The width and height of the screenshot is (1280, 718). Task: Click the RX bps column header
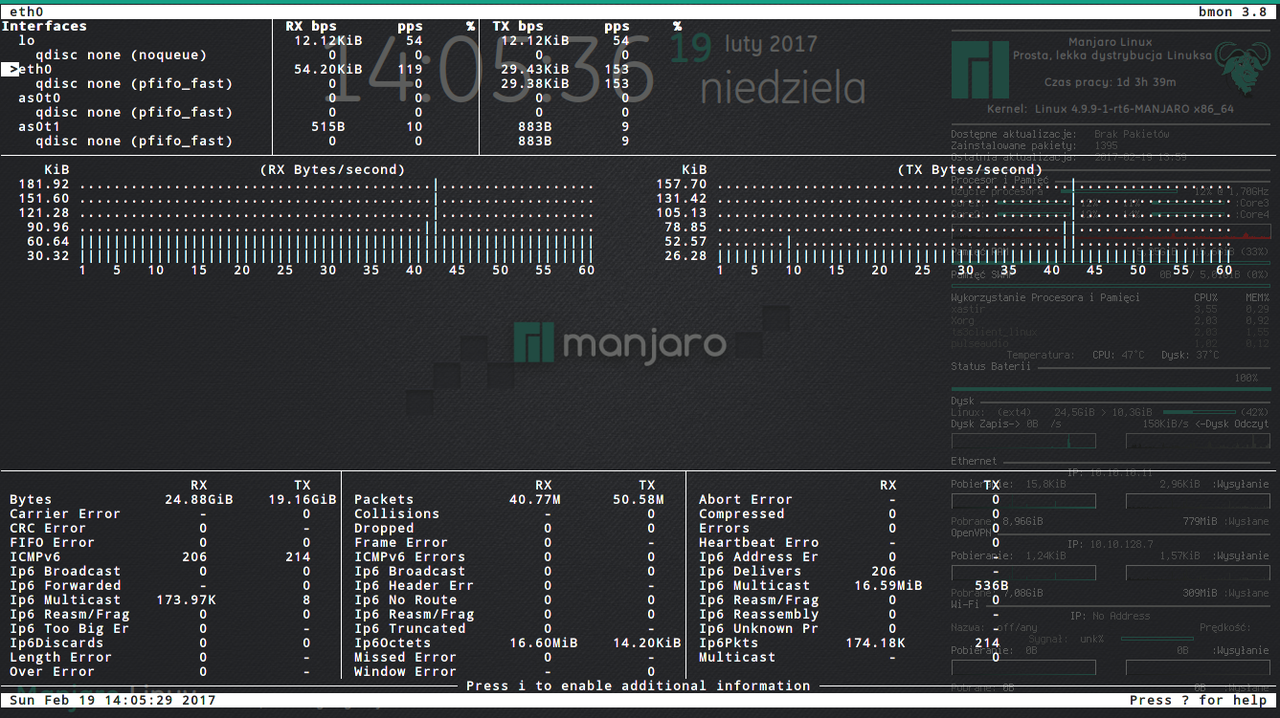[x=311, y=26]
